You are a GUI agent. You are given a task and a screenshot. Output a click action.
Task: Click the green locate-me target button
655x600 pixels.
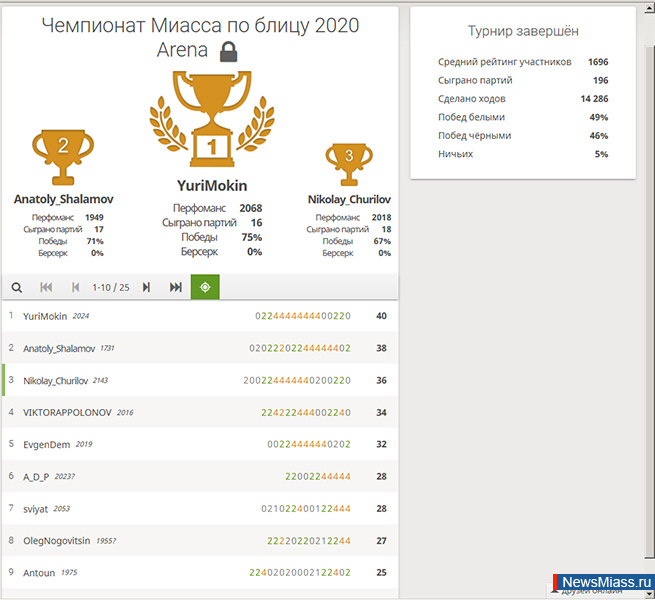(205, 287)
